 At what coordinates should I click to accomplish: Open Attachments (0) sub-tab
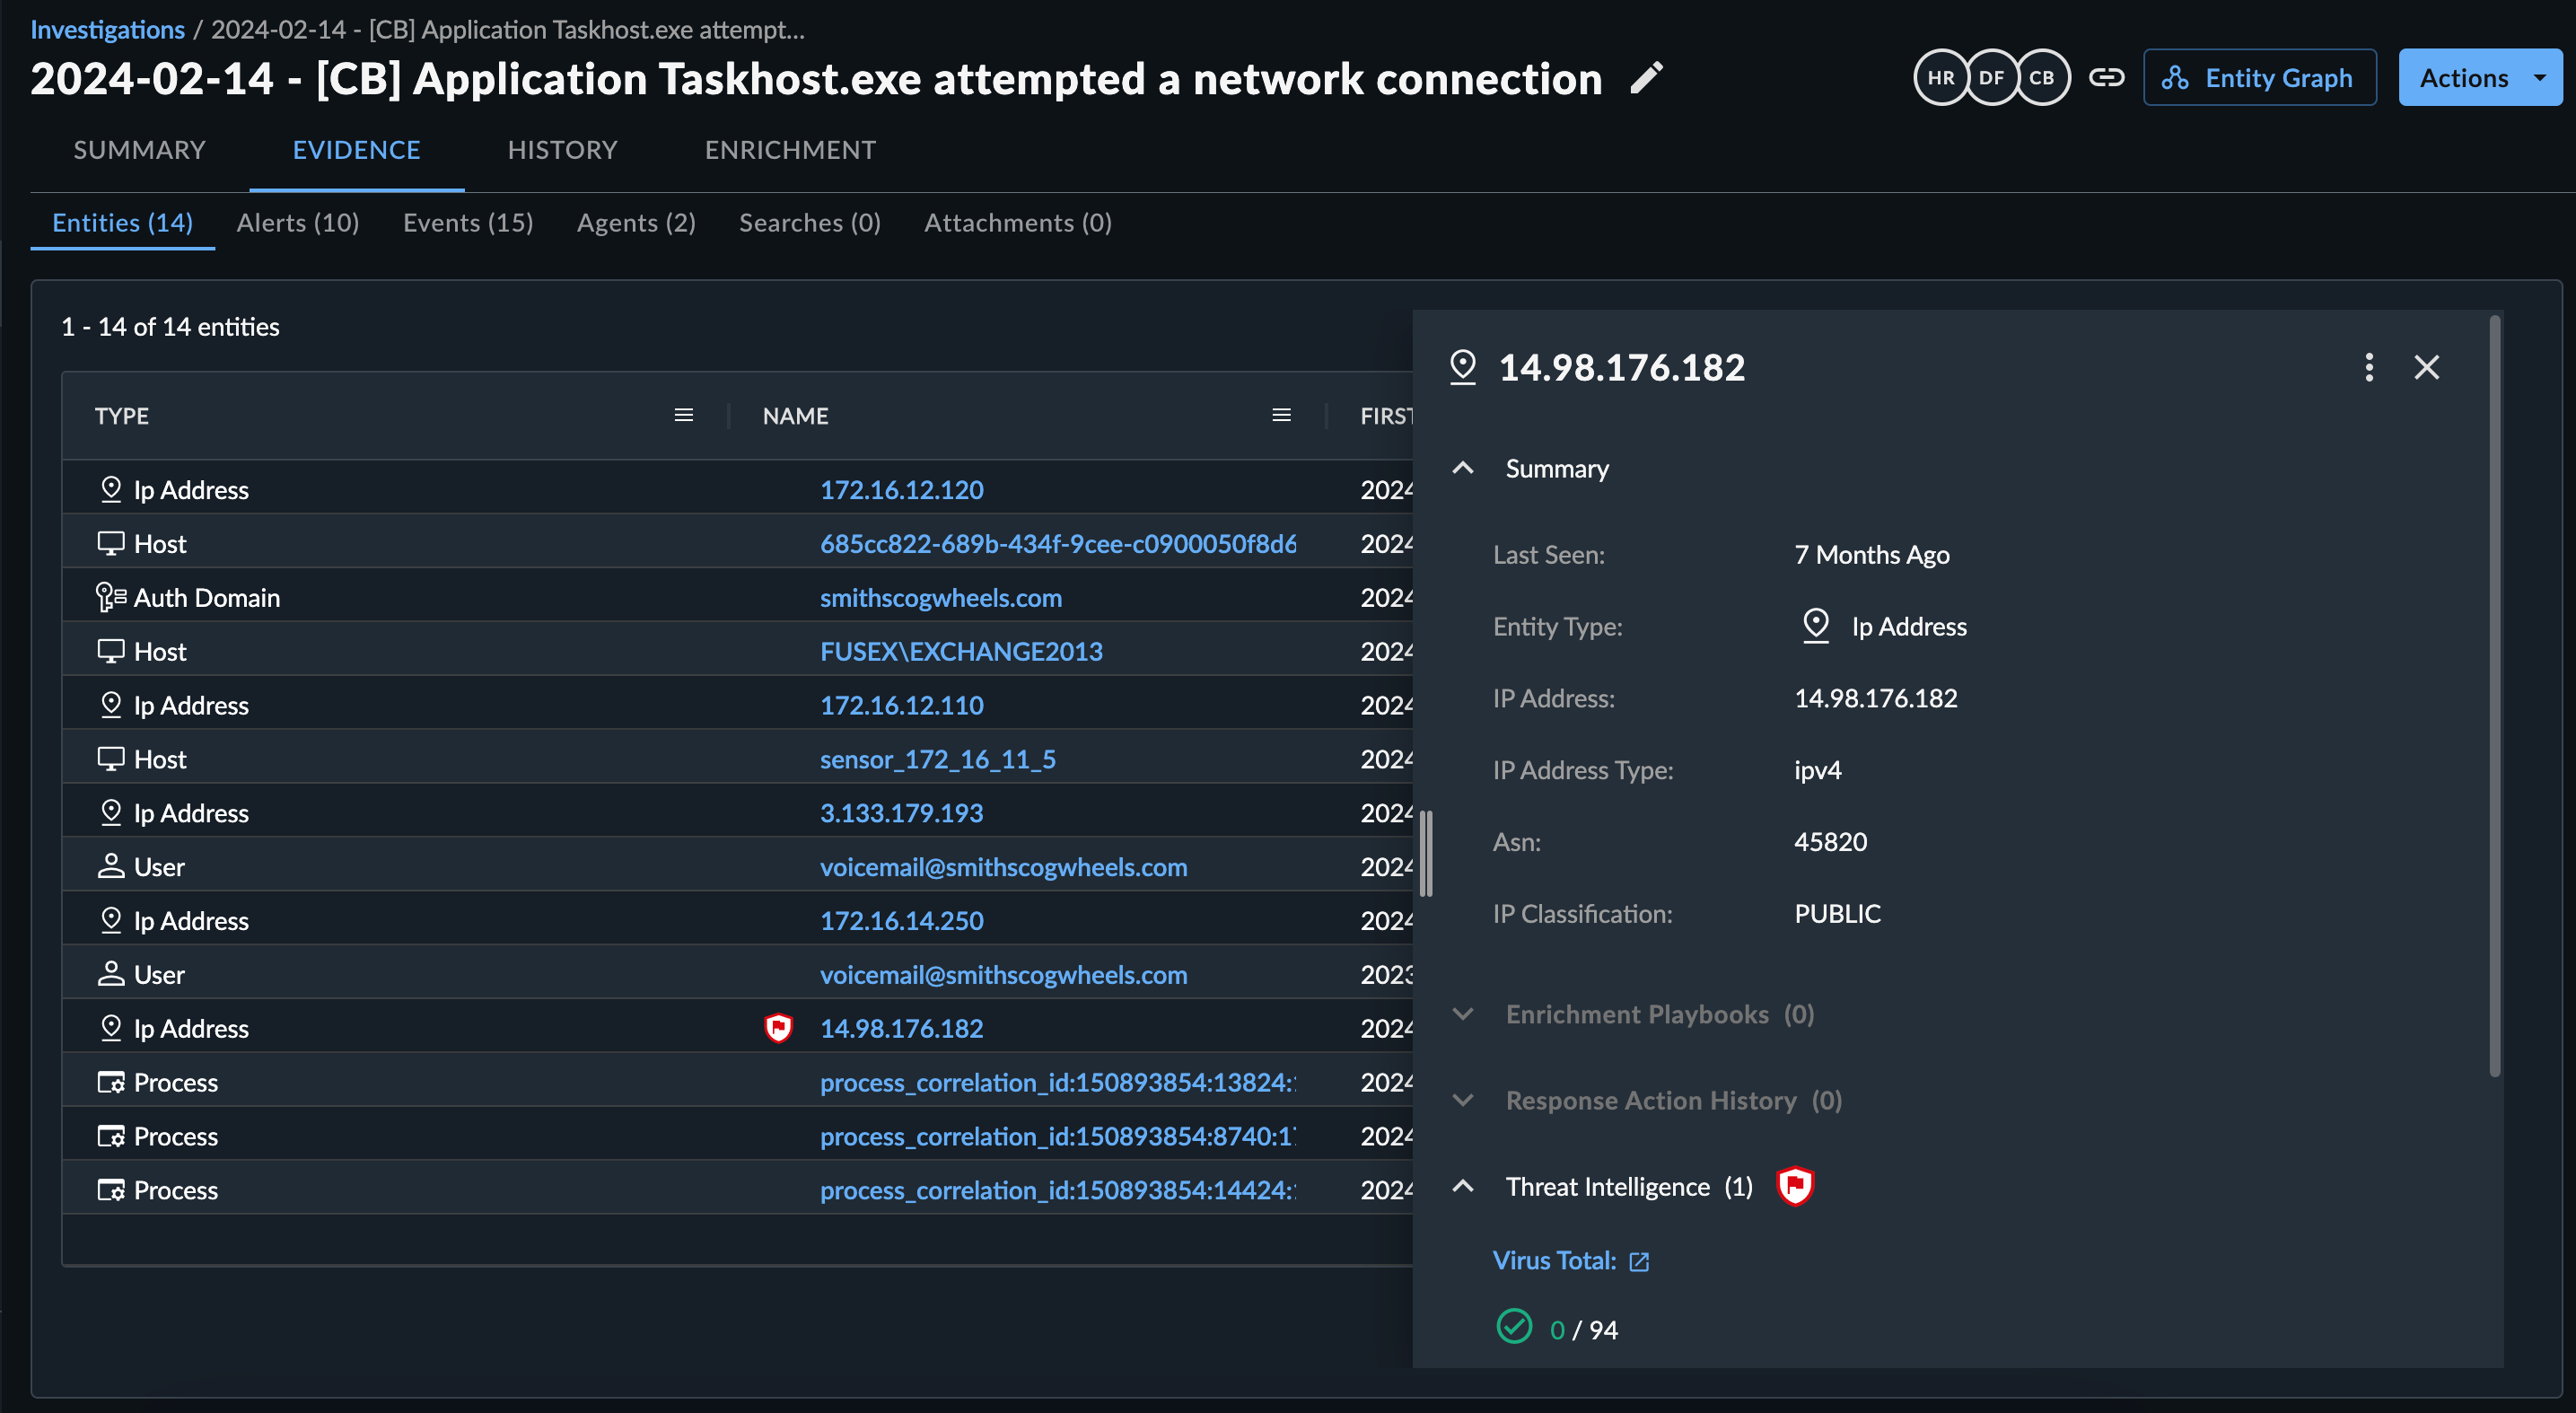(1018, 222)
